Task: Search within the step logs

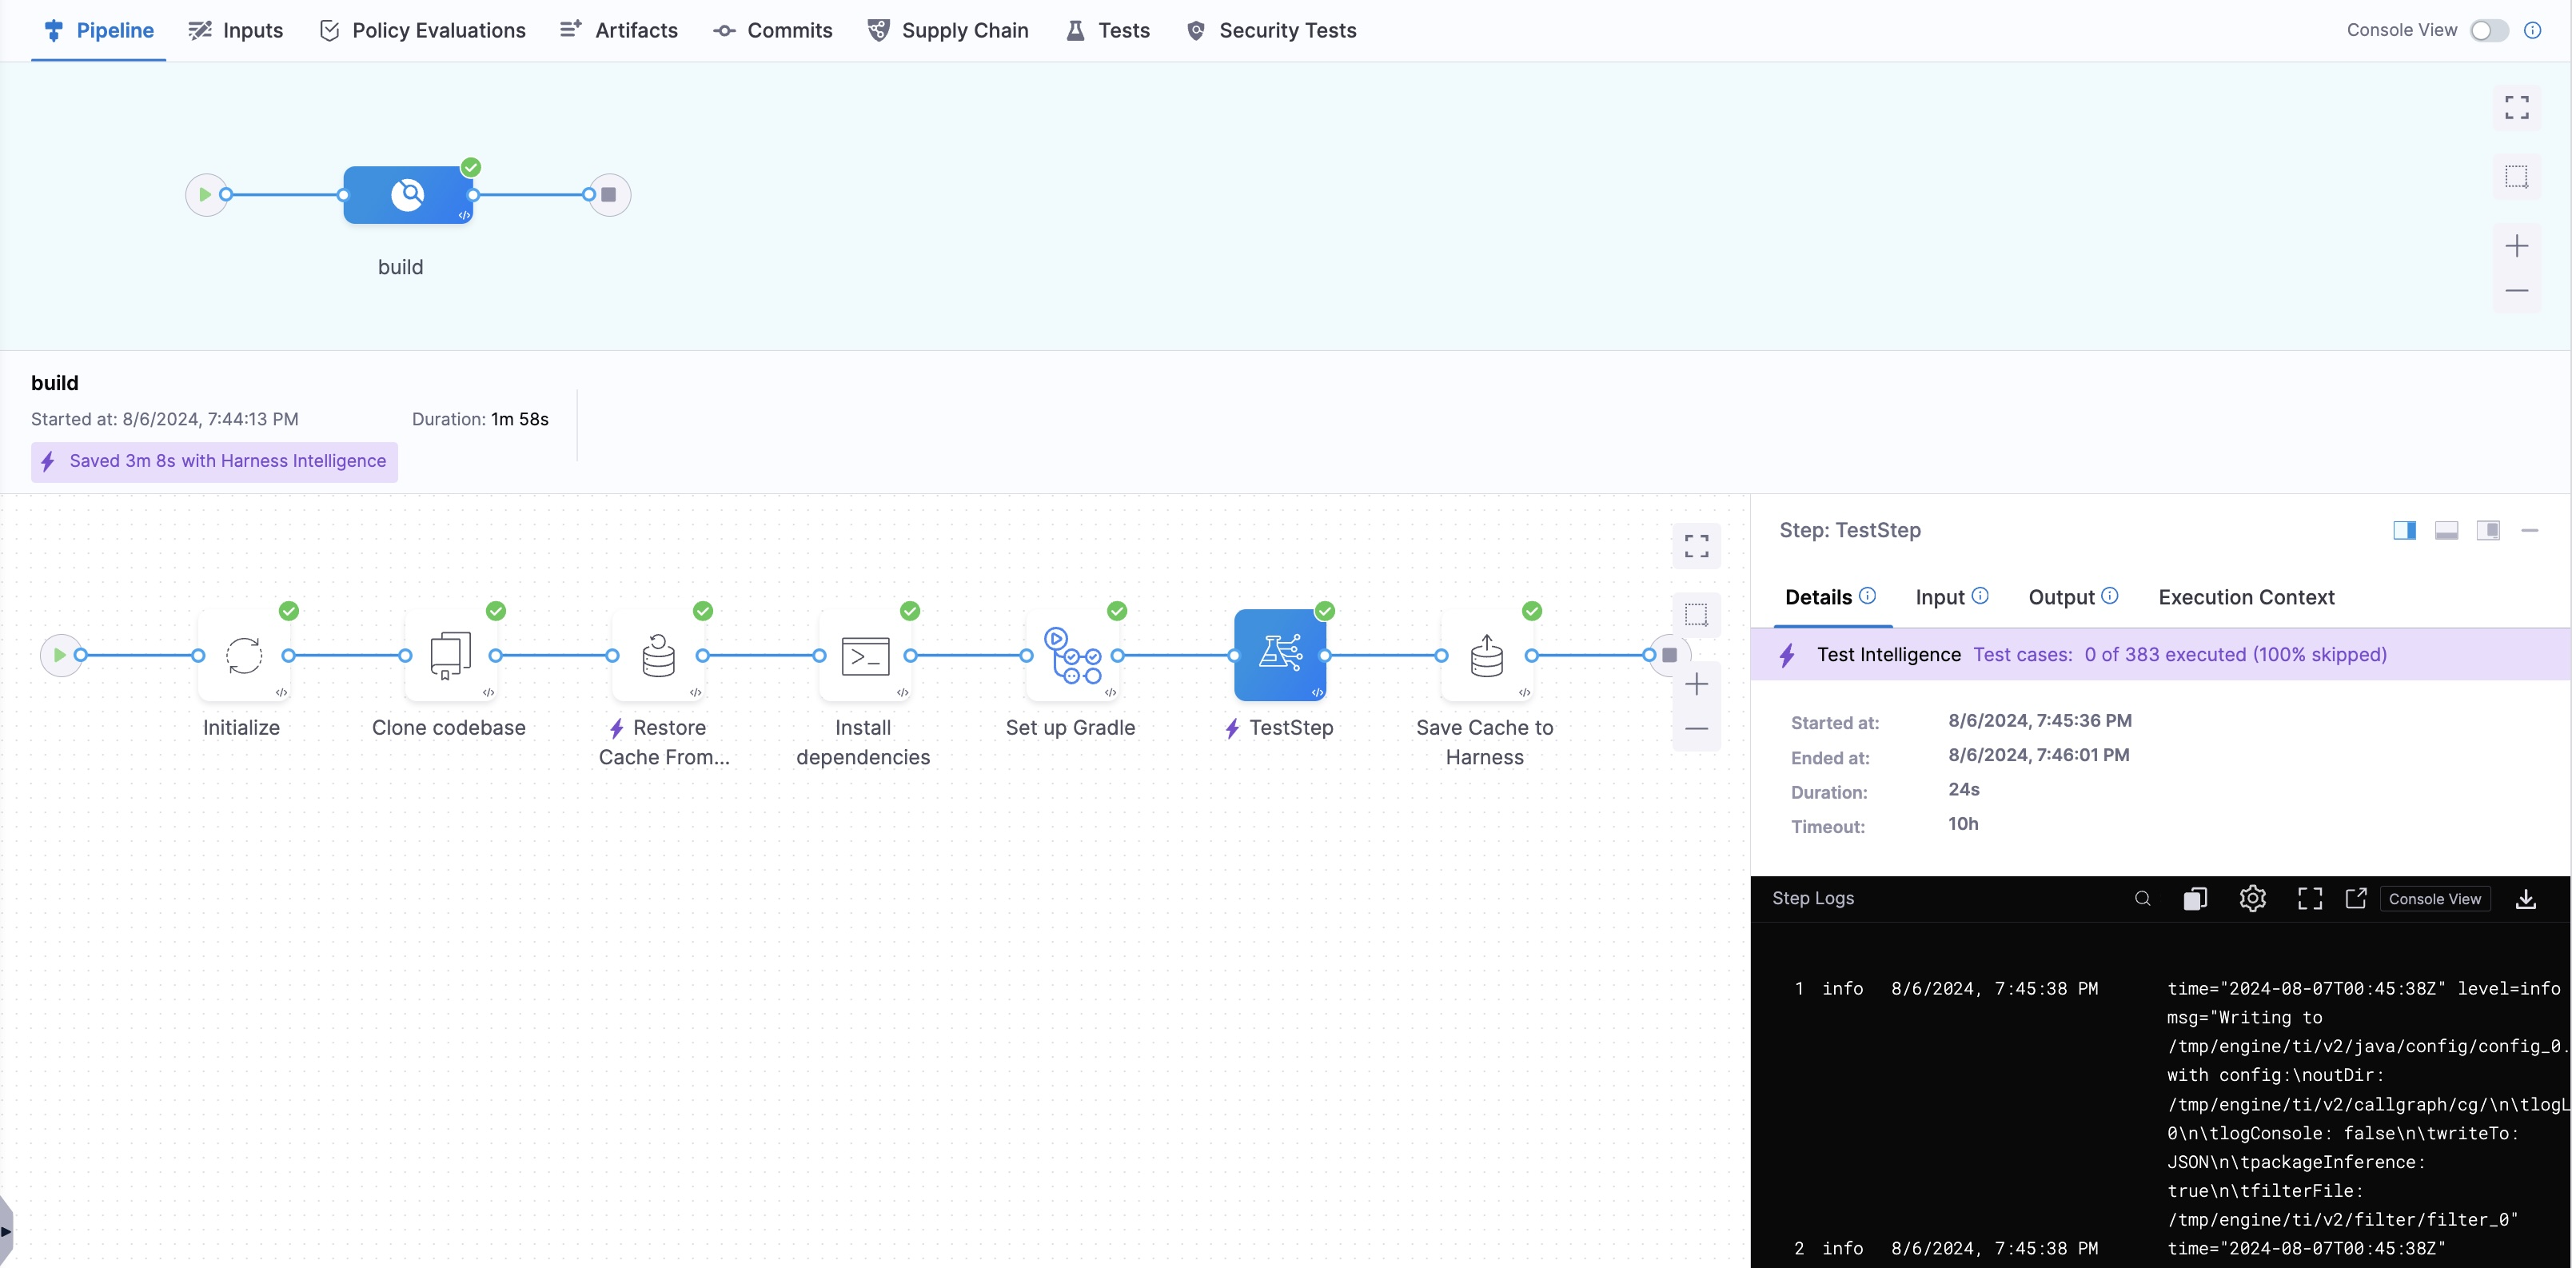Action: (x=2142, y=898)
